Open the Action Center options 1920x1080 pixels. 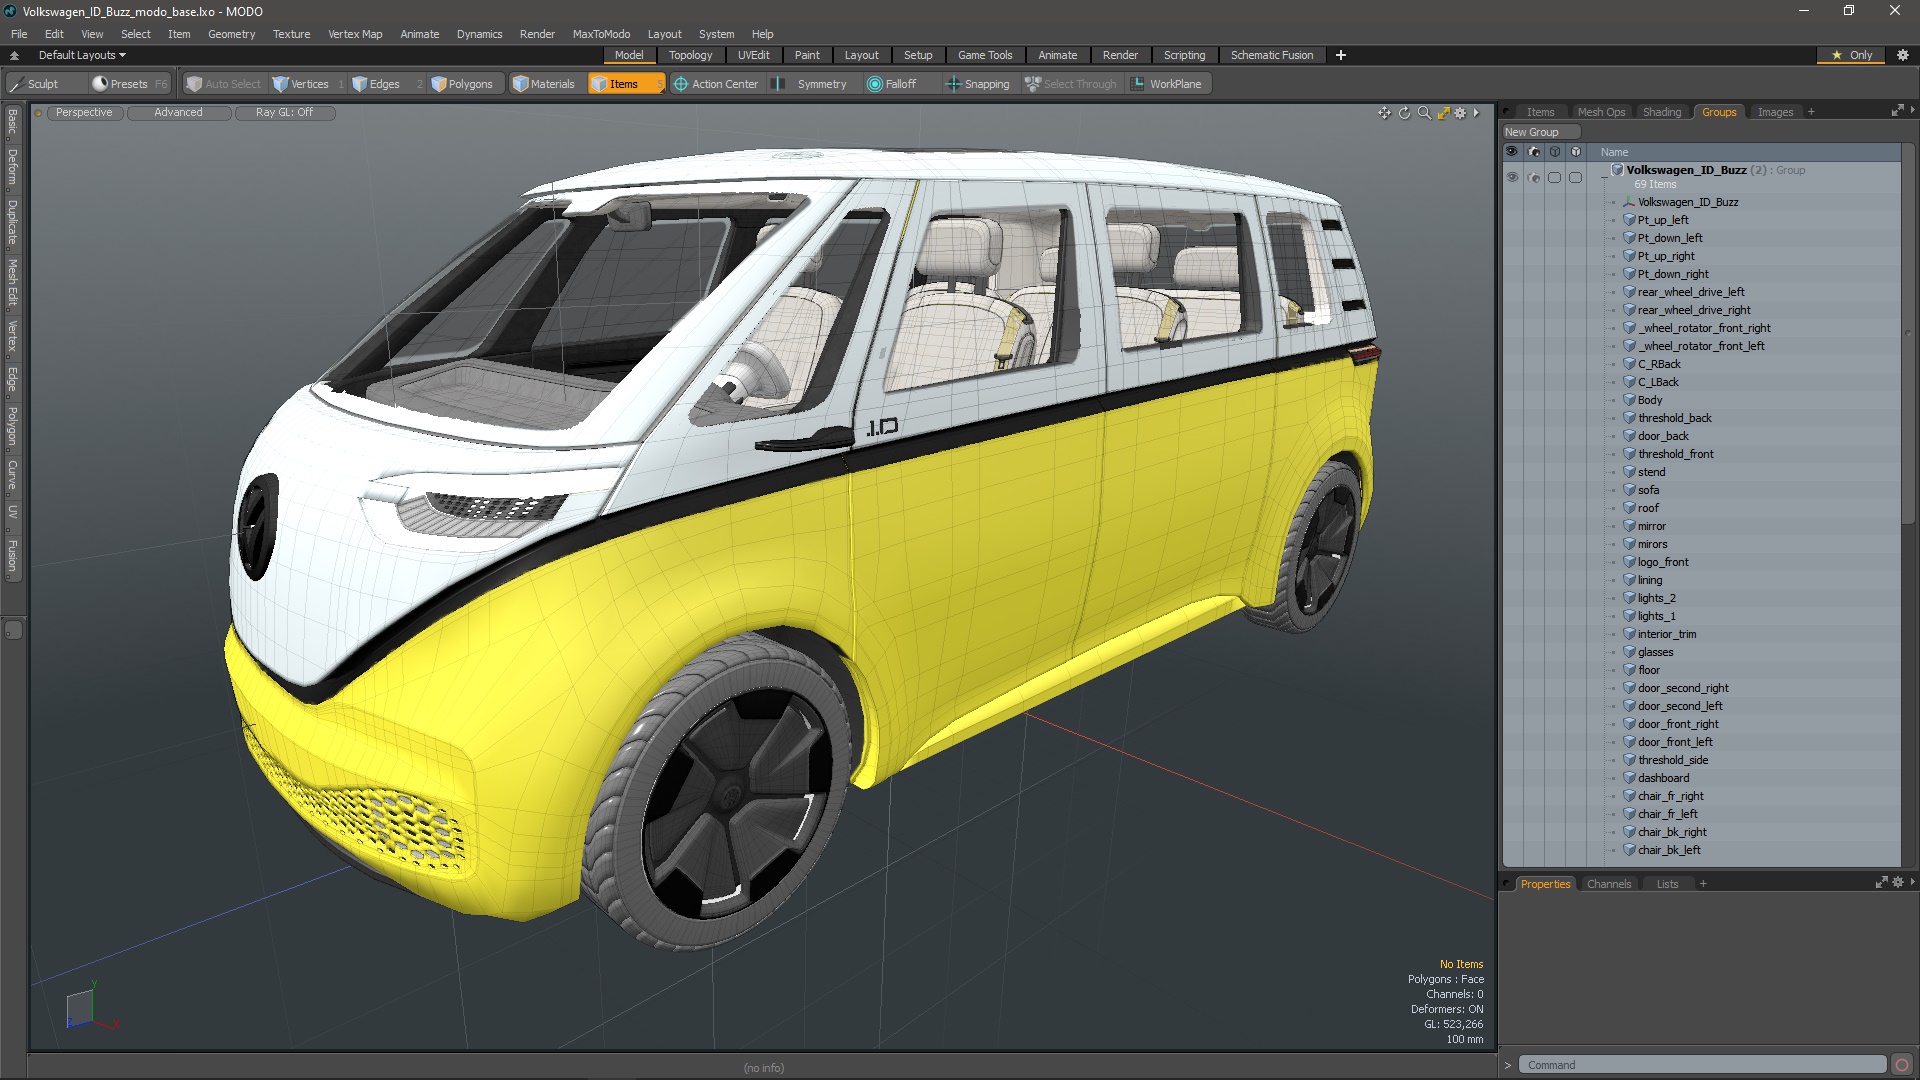(x=716, y=84)
